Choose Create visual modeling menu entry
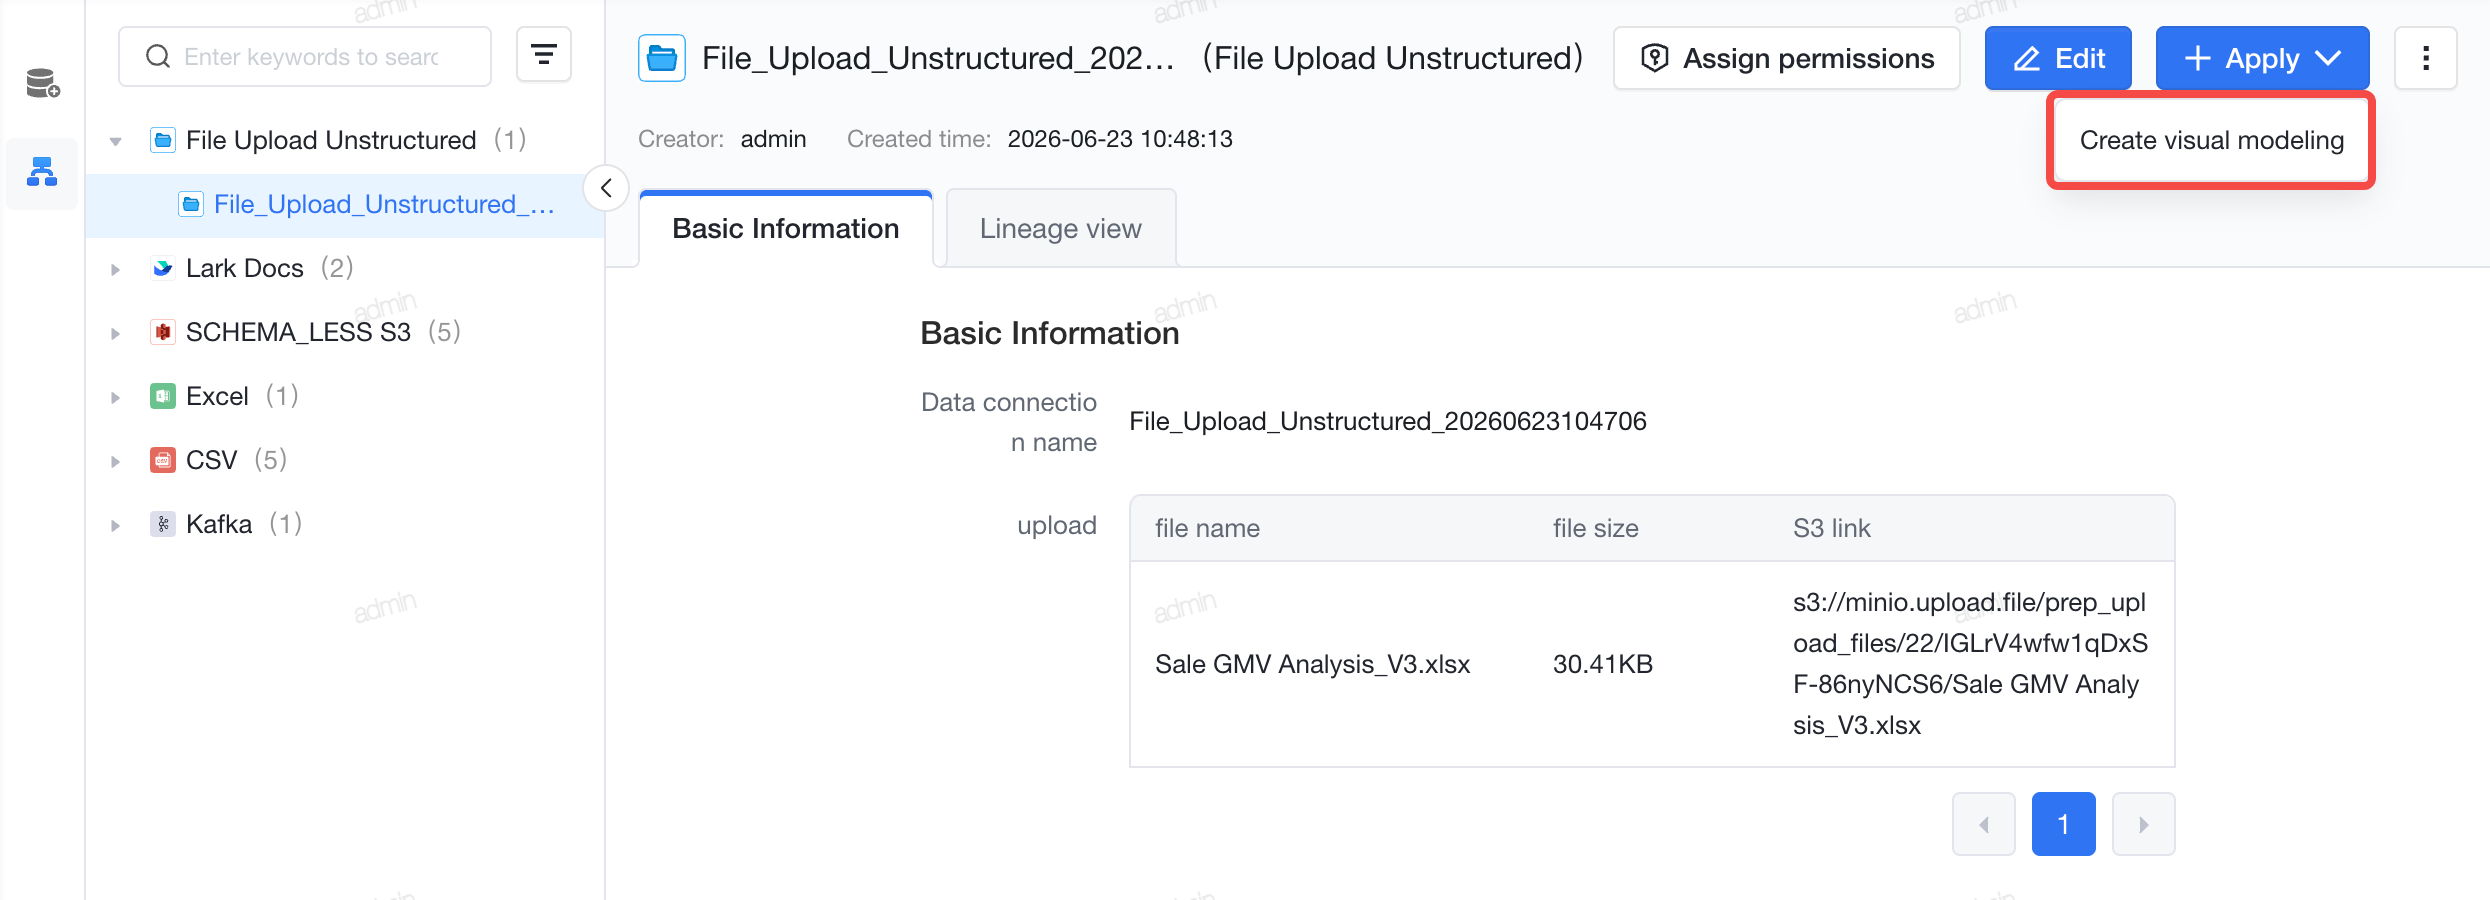2490x900 pixels. point(2211,140)
